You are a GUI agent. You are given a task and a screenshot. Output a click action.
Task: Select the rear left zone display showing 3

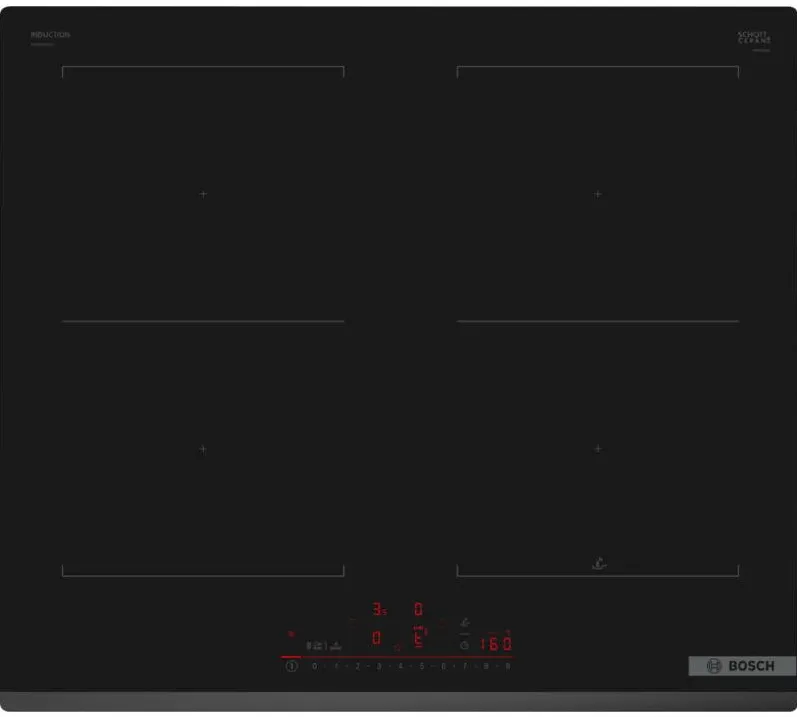click(x=379, y=609)
